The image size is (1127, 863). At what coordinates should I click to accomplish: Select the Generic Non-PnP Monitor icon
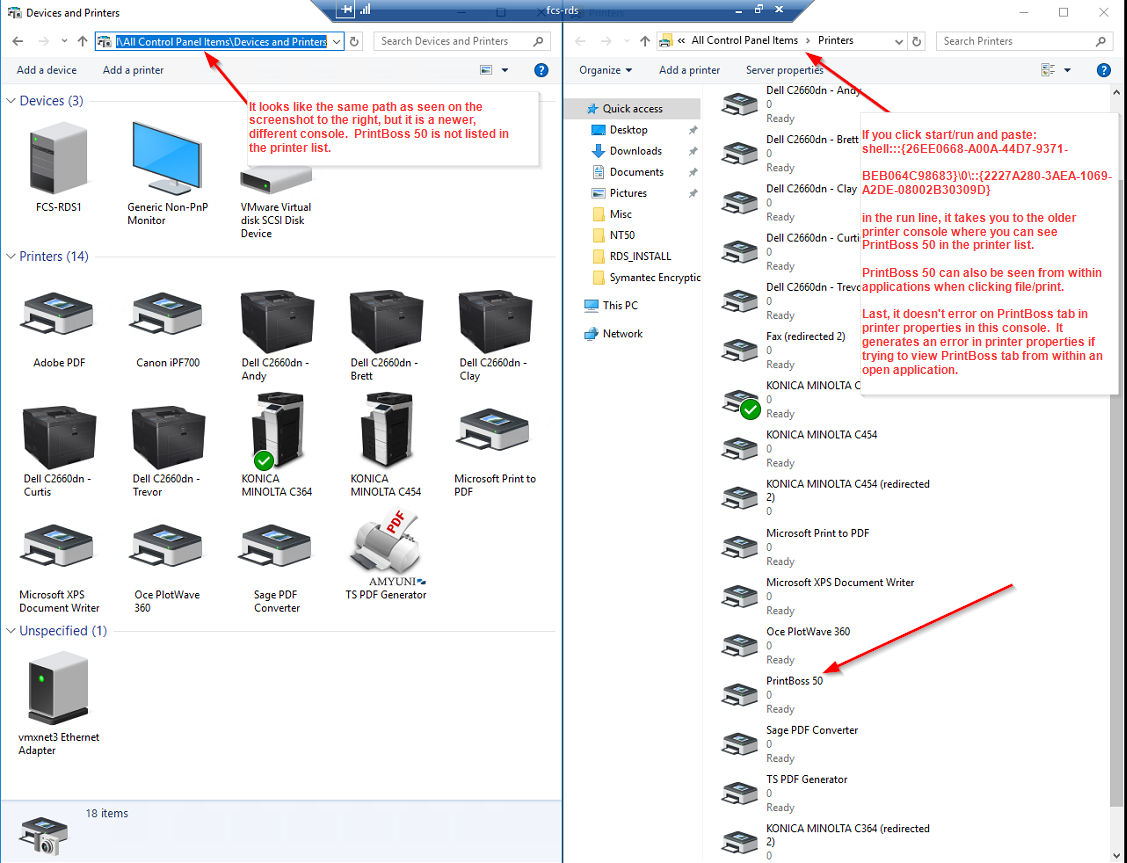(167, 158)
